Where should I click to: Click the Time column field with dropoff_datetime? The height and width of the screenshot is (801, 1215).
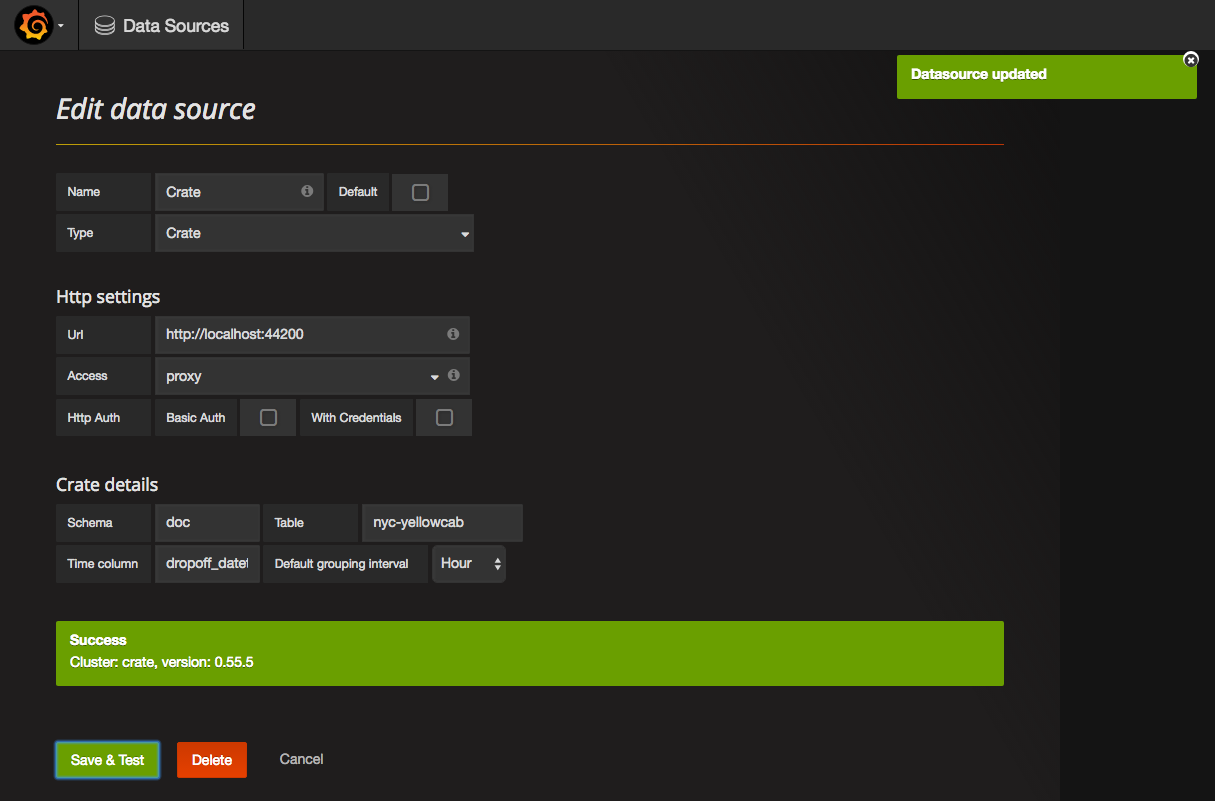click(x=207, y=564)
